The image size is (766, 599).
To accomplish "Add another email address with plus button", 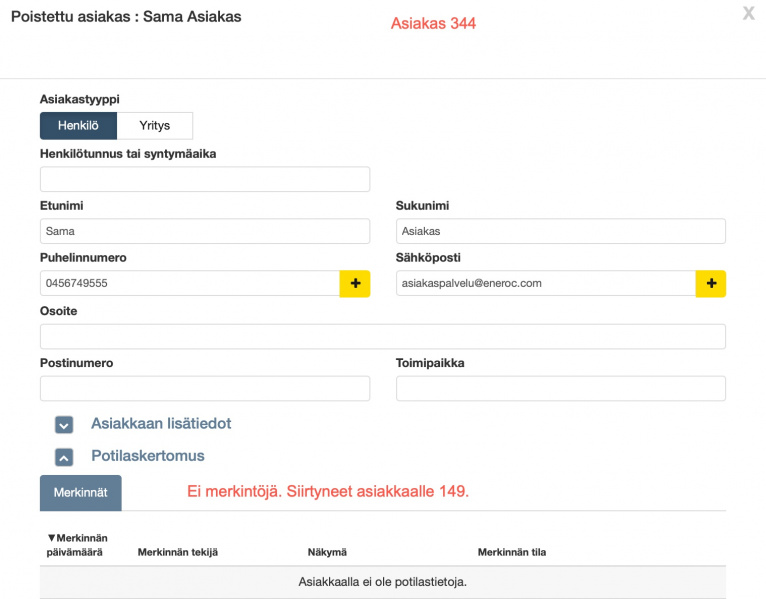I will coord(710,284).
